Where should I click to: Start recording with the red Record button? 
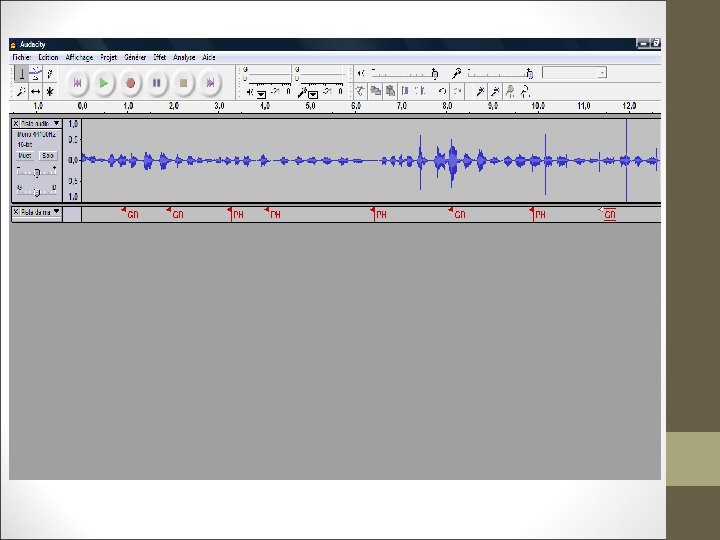click(130, 83)
